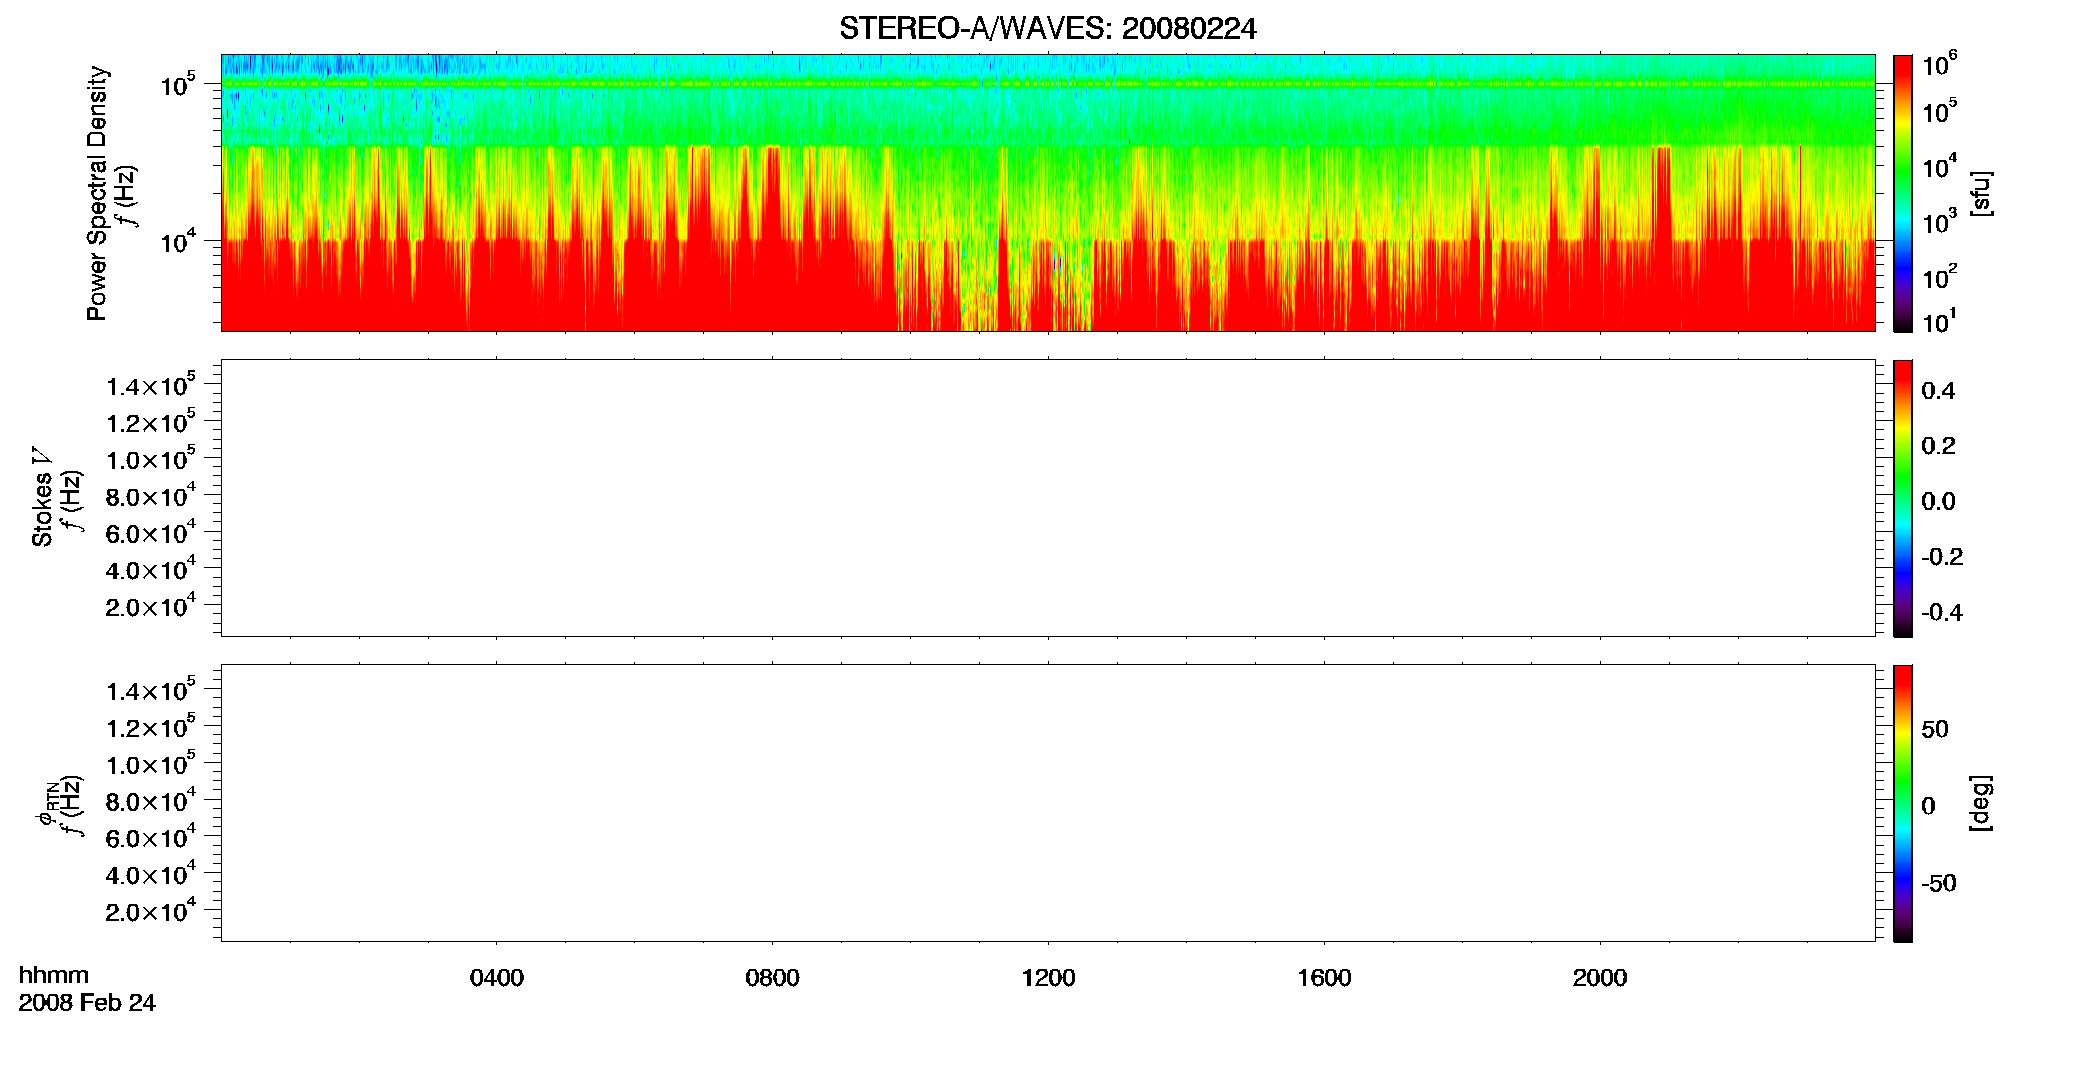The height and width of the screenshot is (1080, 2096).
Task: Click the horizontal yellow line near 10^5 Hz
Action: coord(1048,84)
